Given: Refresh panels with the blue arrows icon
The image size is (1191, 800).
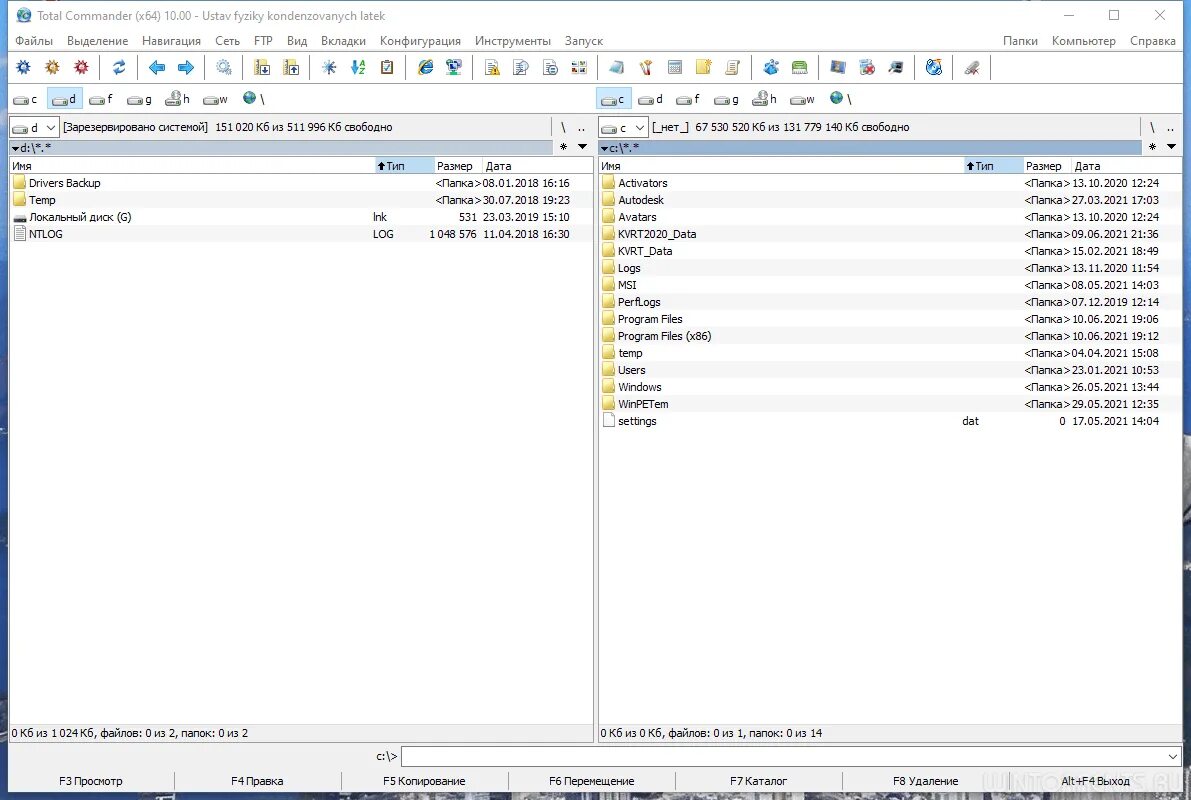Looking at the screenshot, I should click(x=119, y=68).
